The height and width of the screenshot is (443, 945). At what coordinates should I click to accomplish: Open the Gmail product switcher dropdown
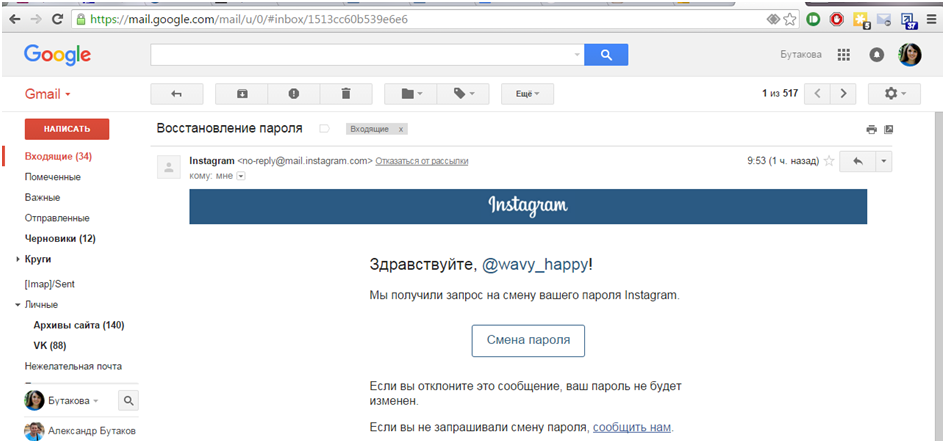click(48, 95)
